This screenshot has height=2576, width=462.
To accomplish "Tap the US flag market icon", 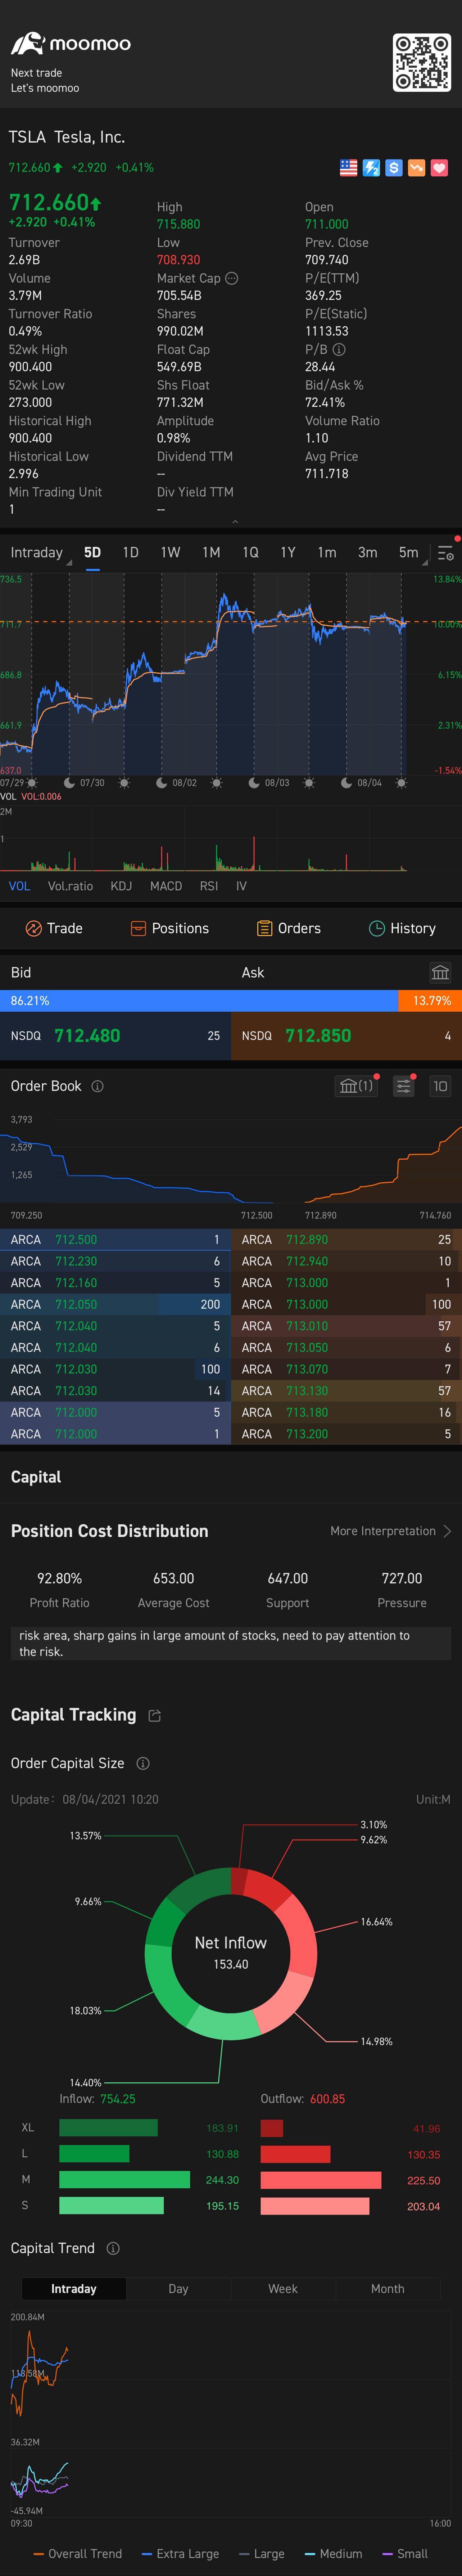I will (348, 168).
